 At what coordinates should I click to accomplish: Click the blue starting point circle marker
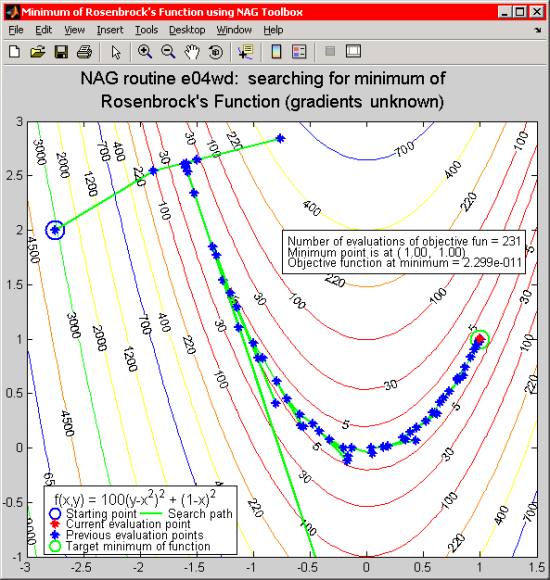tap(55, 230)
